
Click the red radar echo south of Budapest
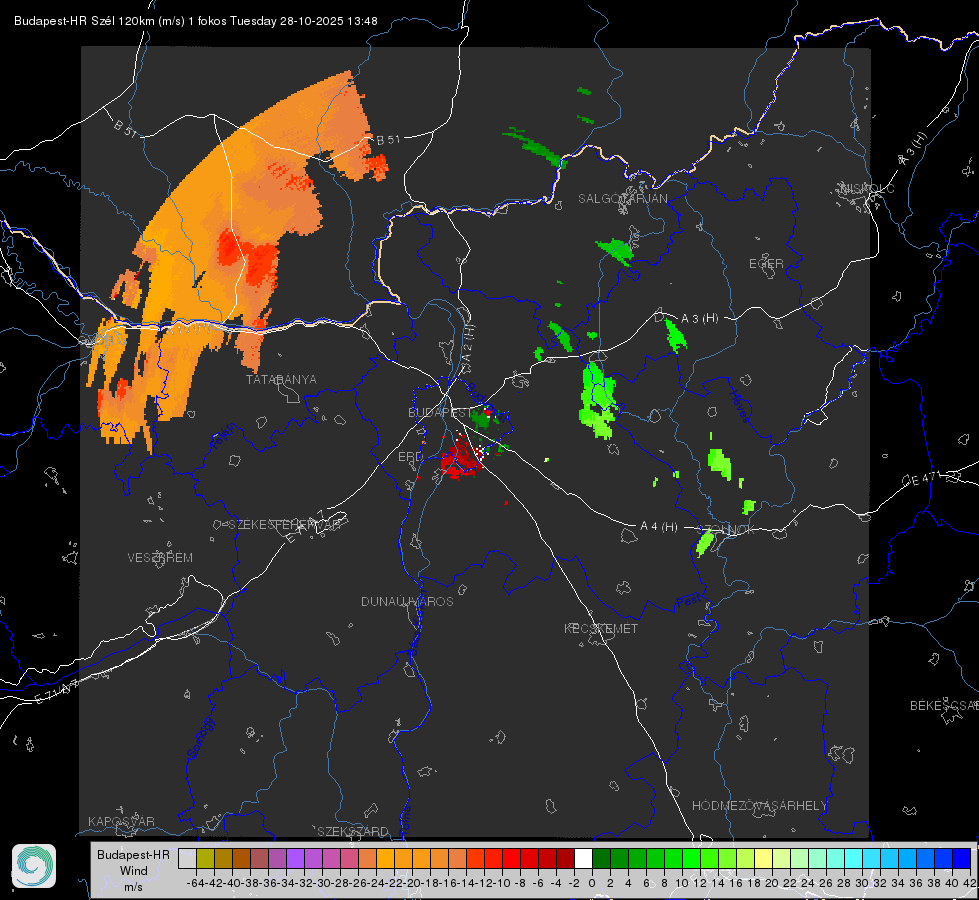point(461,459)
